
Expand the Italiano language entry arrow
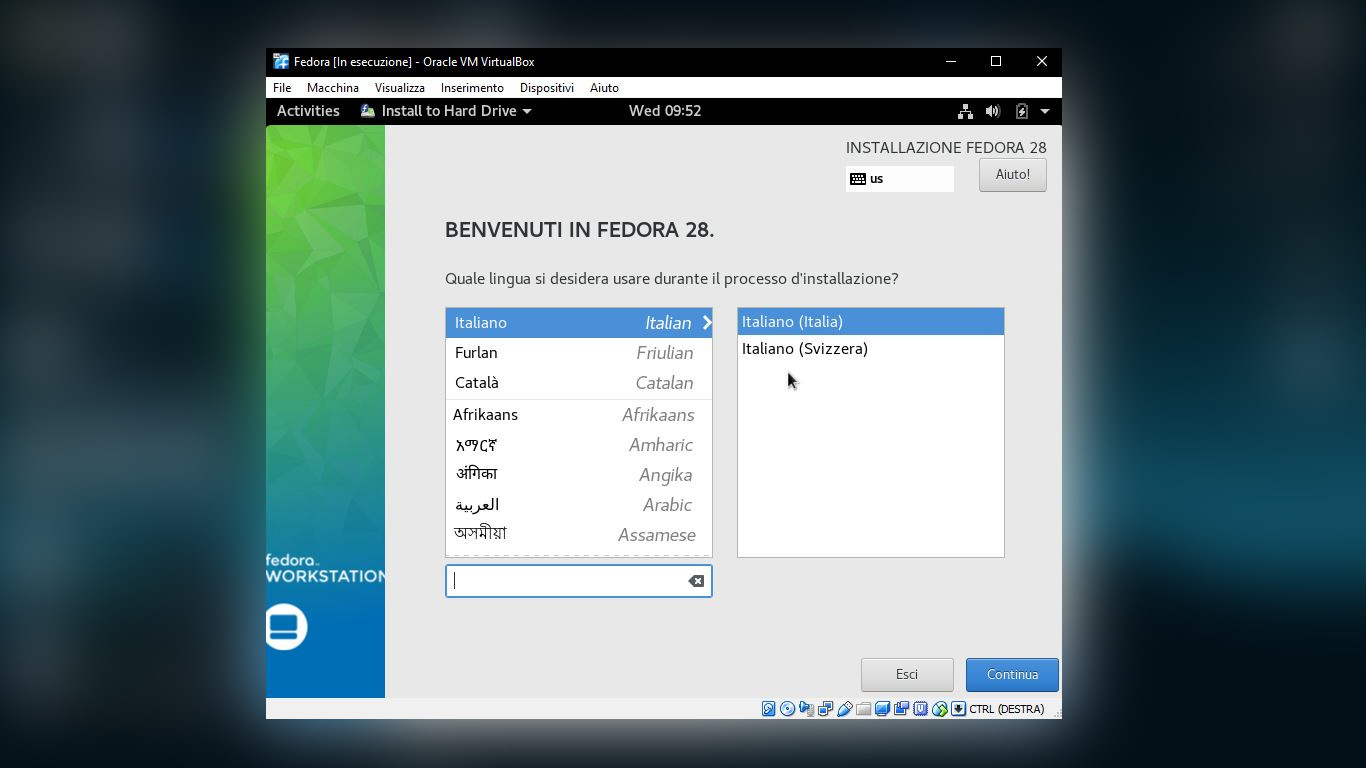tap(705, 322)
